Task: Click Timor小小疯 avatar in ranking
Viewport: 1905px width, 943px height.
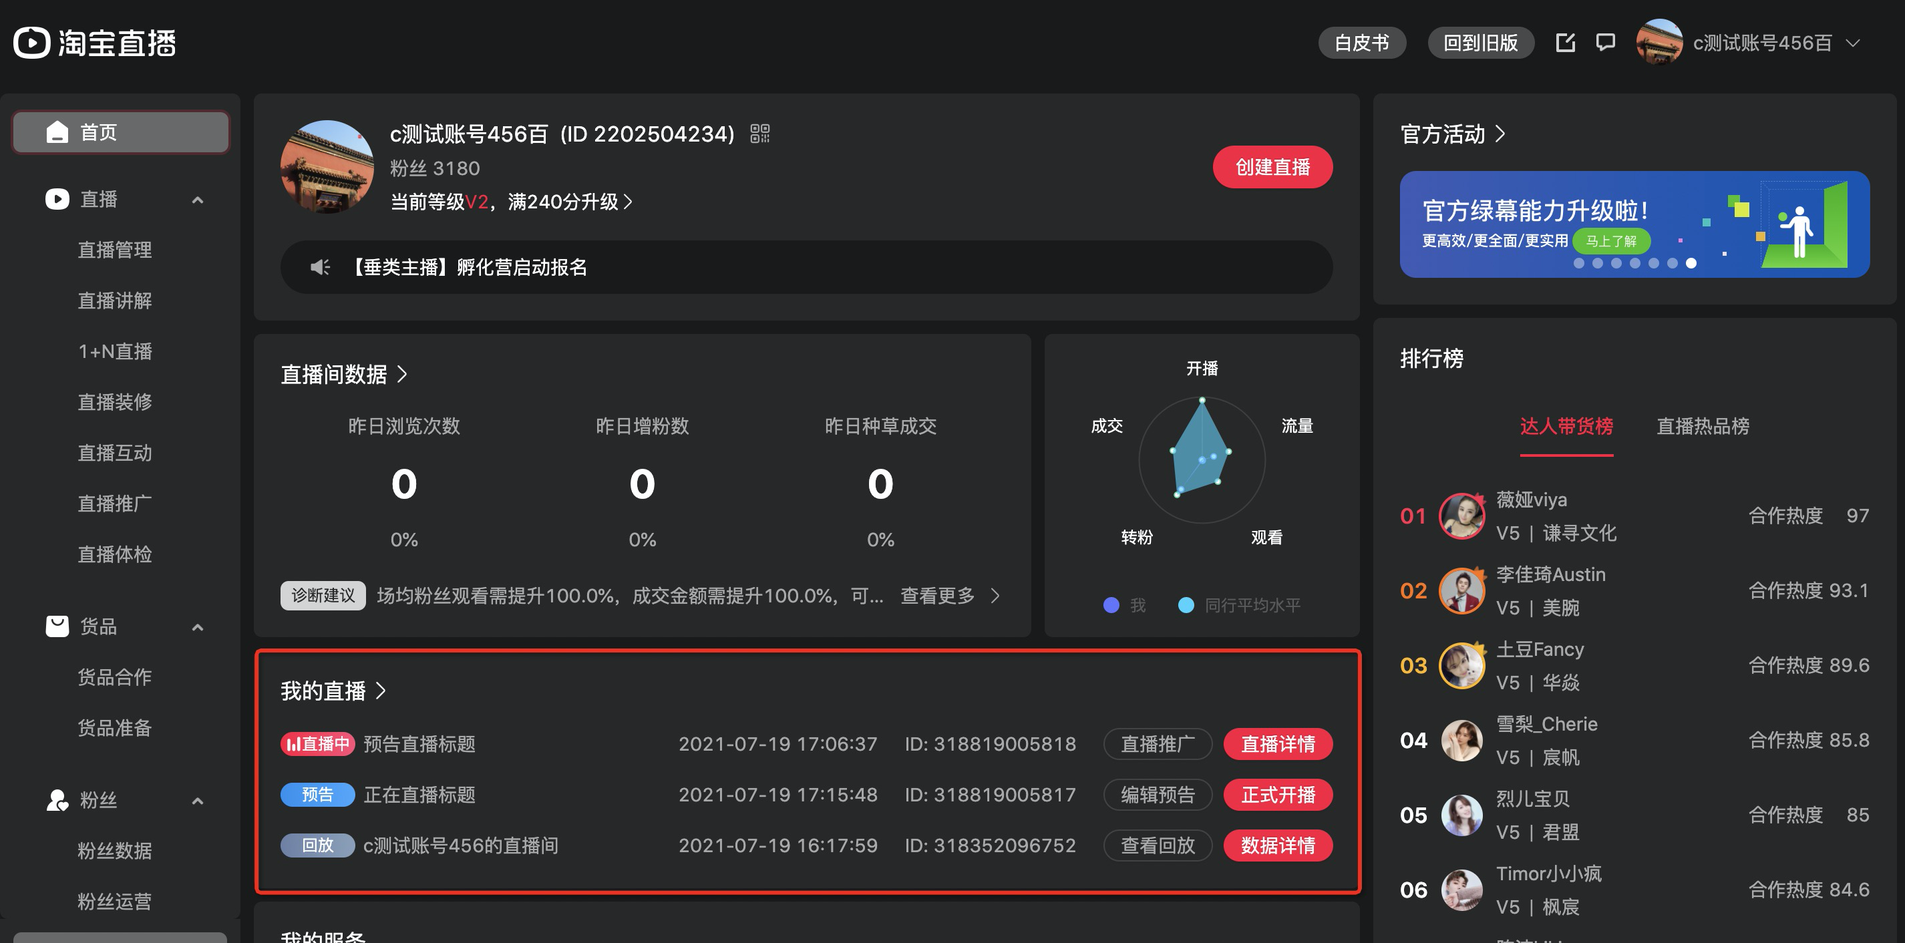Action: click(x=1462, y=890)
